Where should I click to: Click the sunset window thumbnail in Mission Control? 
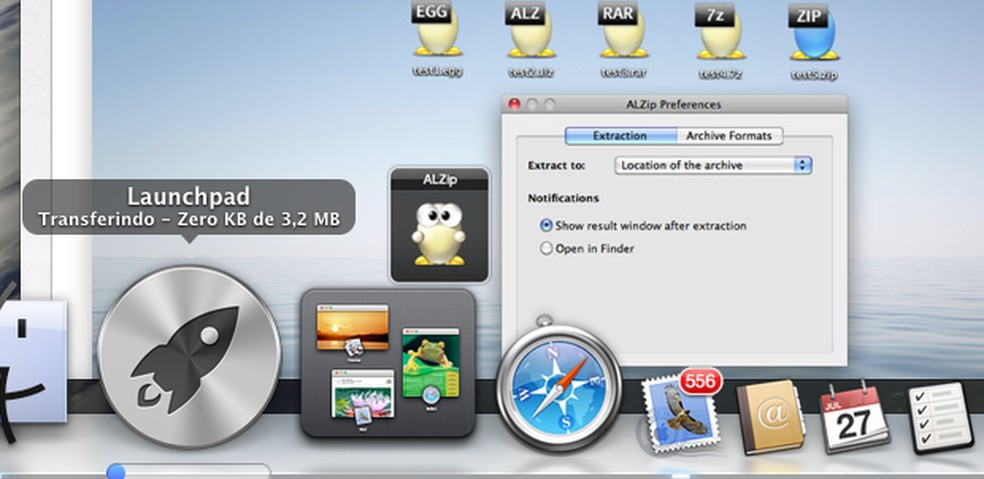352,327
